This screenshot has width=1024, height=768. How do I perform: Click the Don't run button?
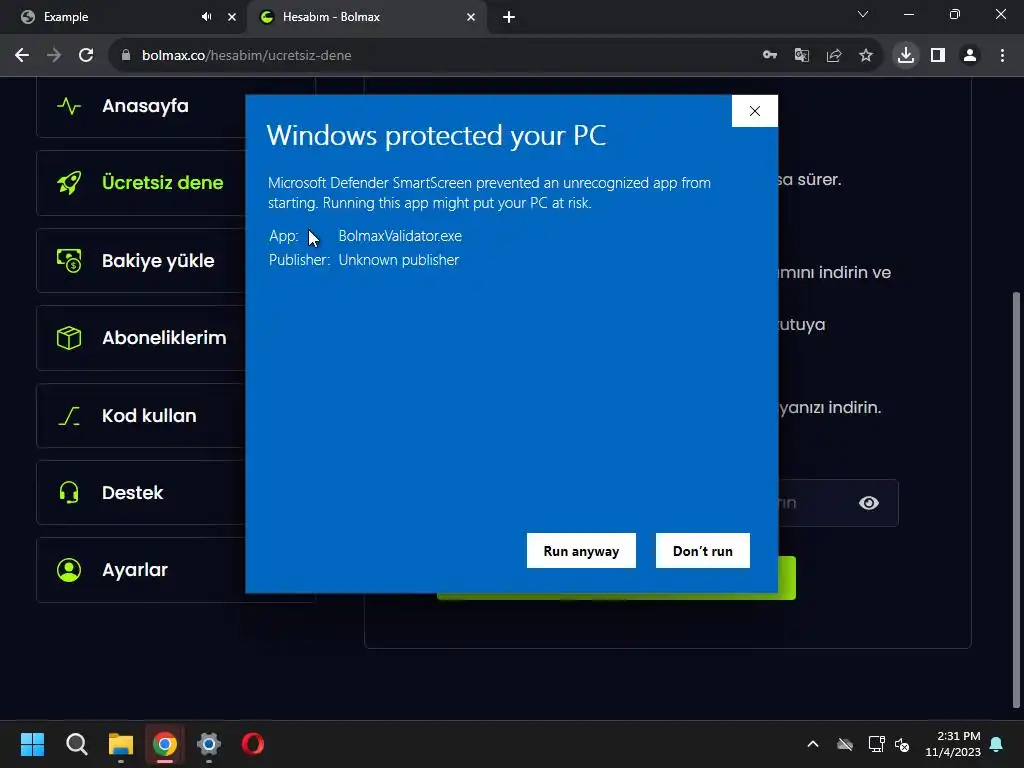point(703,551)
